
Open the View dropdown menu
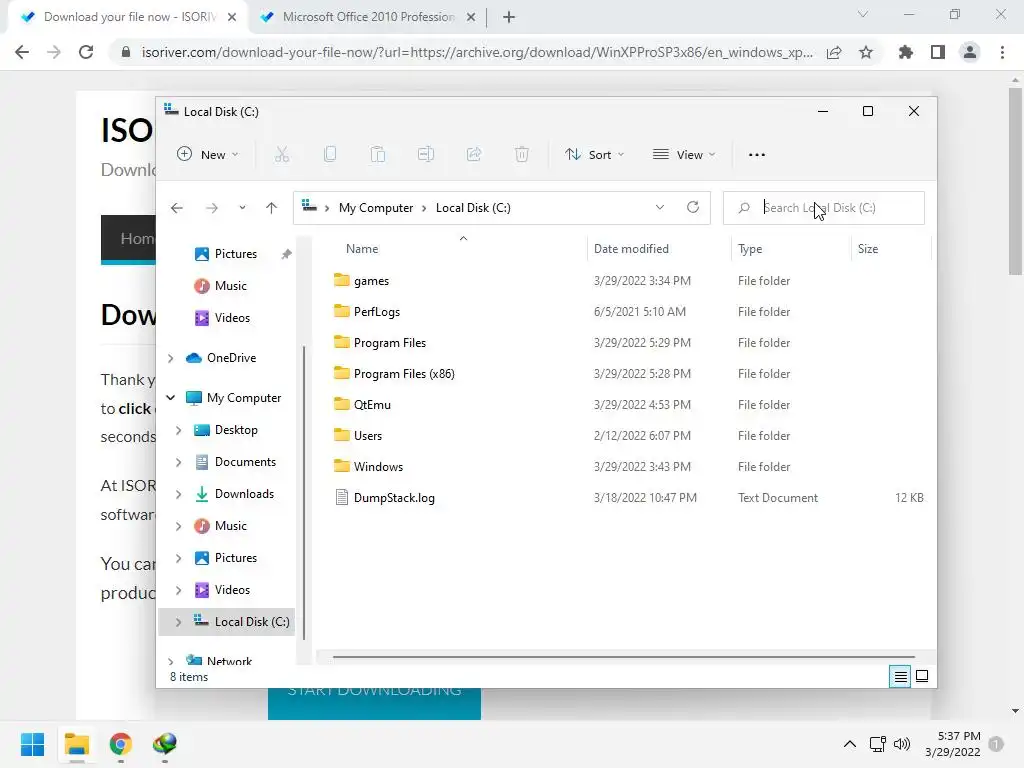pyautogui.click(x=684, y=155)
